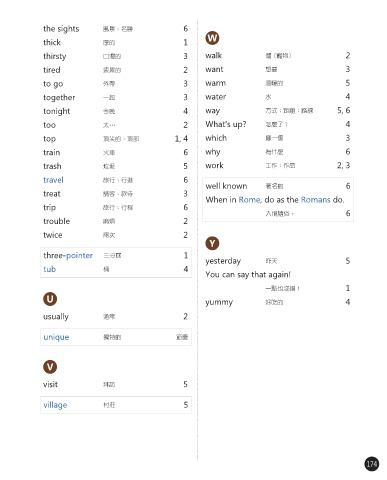This screenshot has height=480, width=387.
Task: Click the word together
Action: [59, 98]
